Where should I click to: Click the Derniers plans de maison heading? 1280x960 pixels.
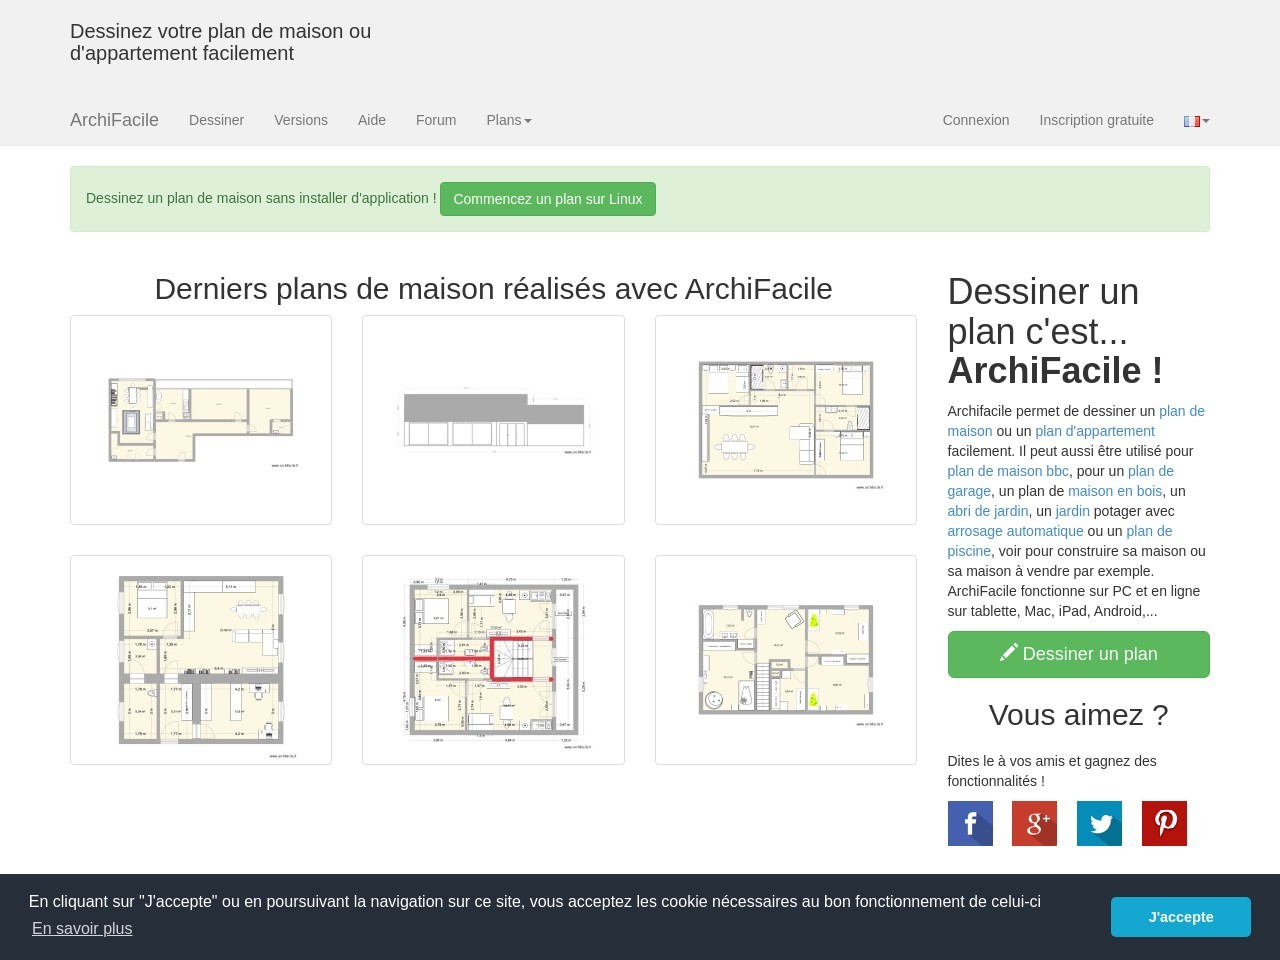[493, 289]
